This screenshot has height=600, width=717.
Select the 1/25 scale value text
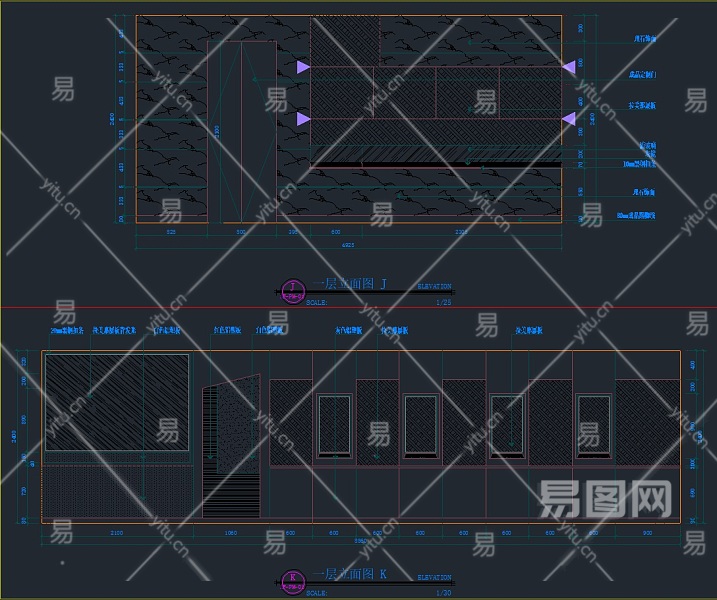coord(444,302)
